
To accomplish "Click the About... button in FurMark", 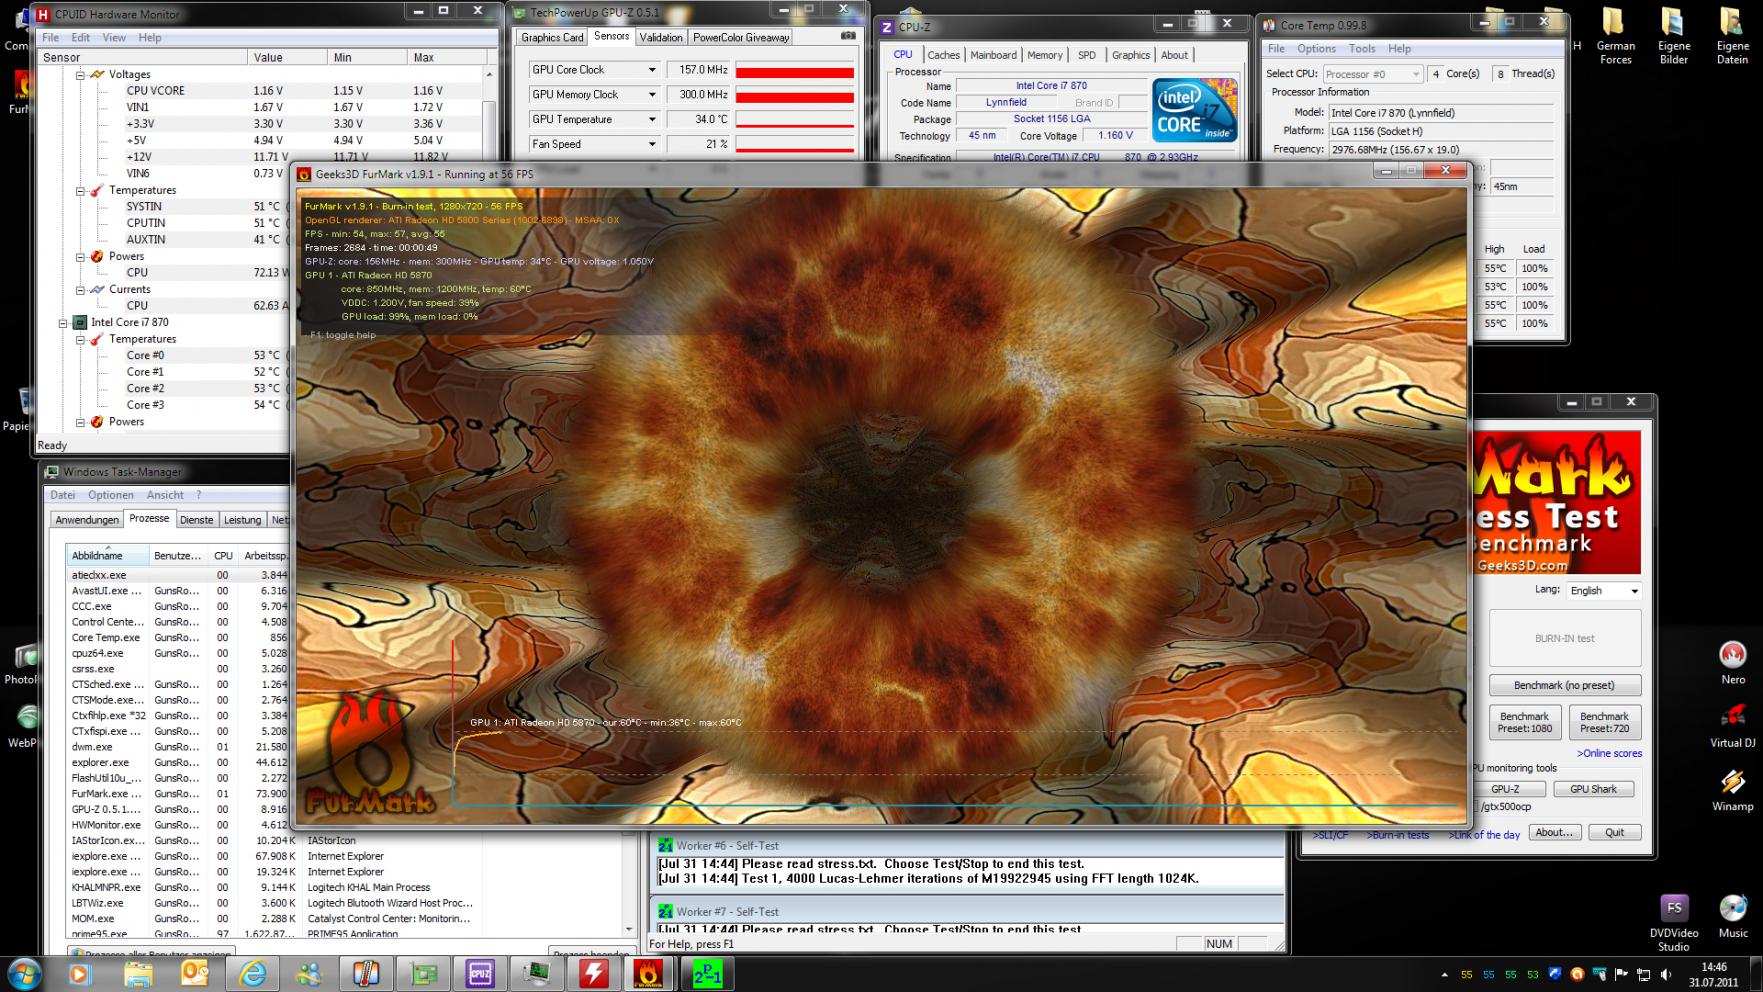I will point(1554,833).
